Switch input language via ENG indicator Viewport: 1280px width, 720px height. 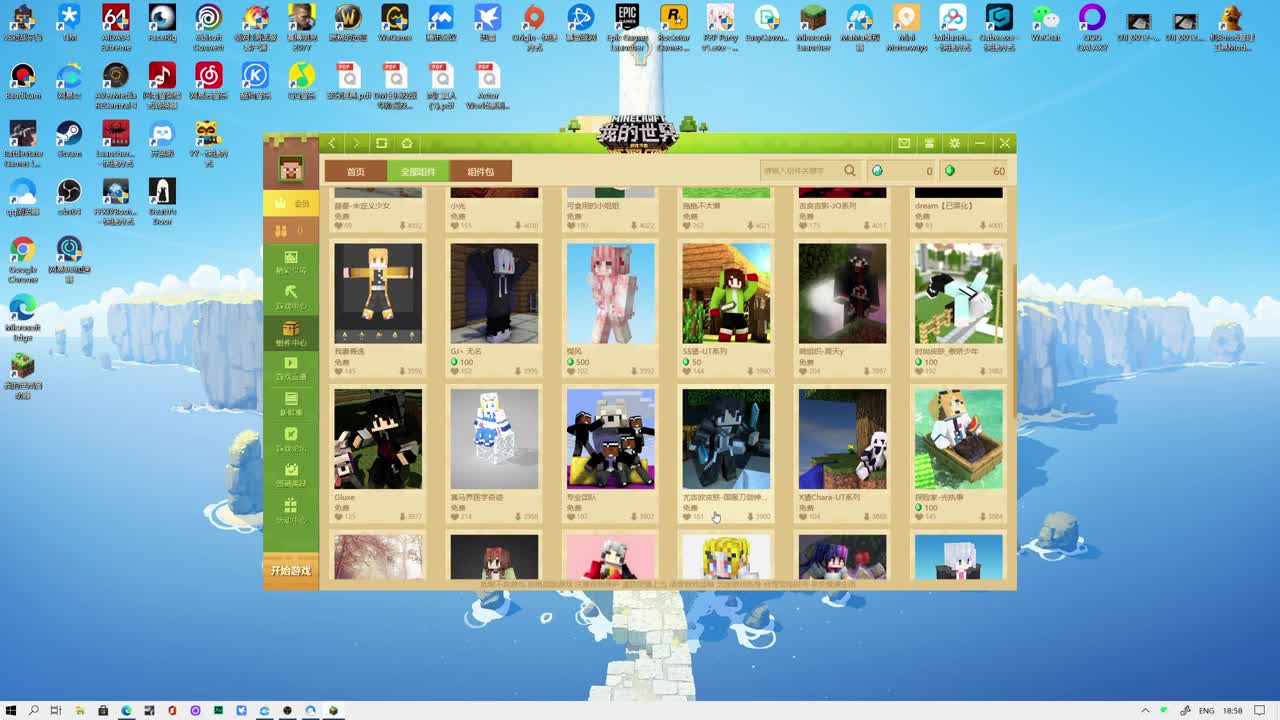1206,710
